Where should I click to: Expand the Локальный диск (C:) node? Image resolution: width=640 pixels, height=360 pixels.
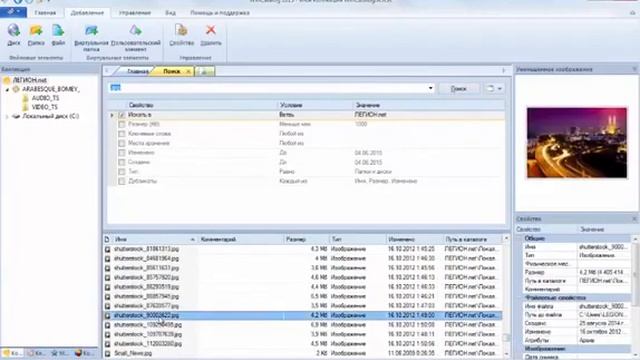tap(7, 117)
